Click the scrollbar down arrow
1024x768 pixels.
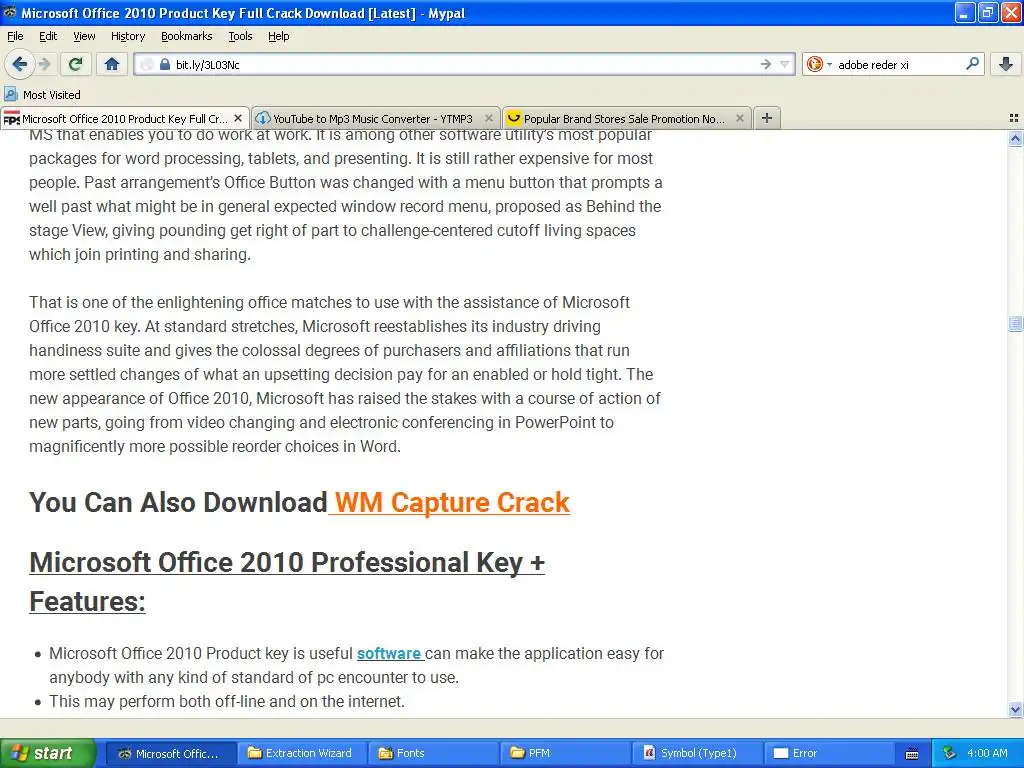point(1015,709)
